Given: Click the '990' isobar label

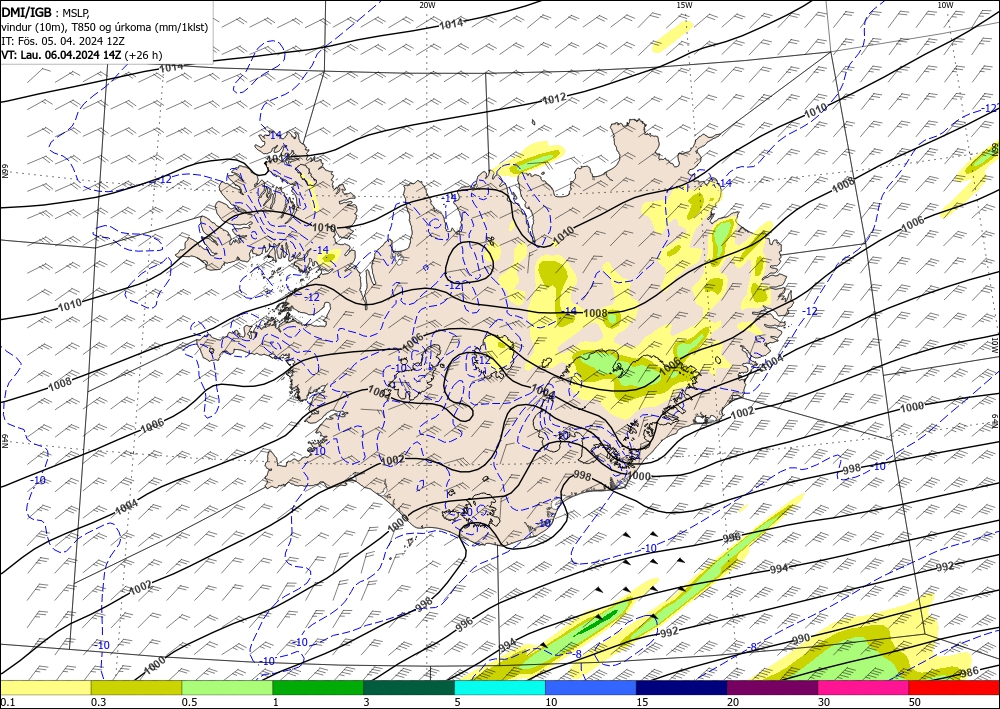Looking at the screenshot, I should click(800, 638).
